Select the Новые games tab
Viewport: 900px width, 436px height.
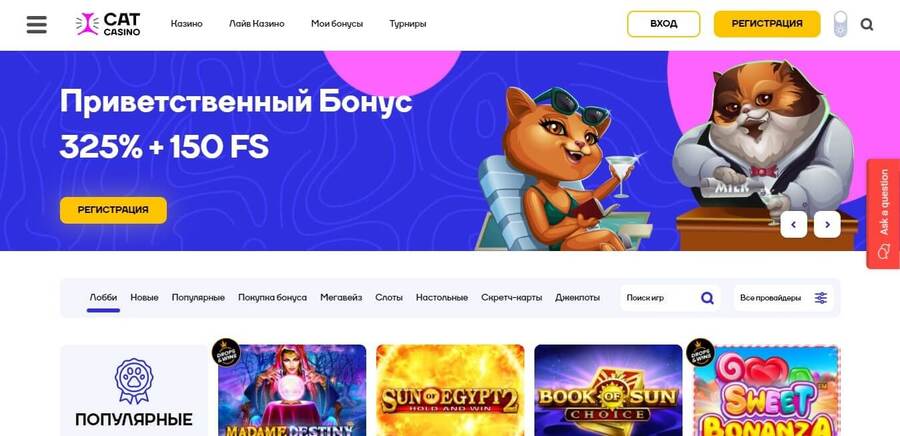144,298
